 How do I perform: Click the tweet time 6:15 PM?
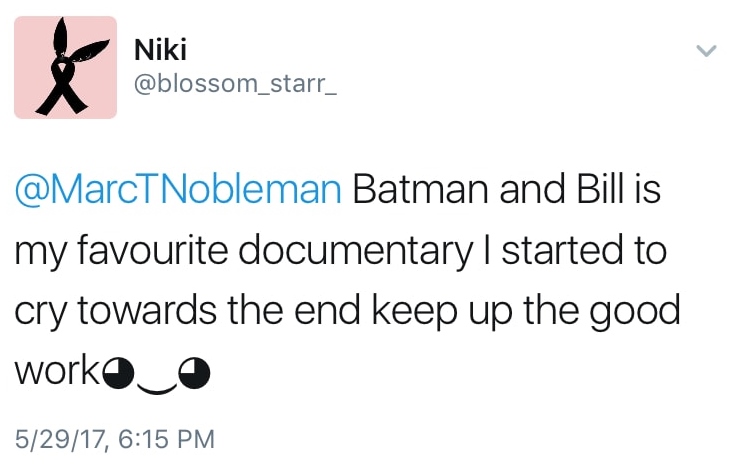click(161, 437)
